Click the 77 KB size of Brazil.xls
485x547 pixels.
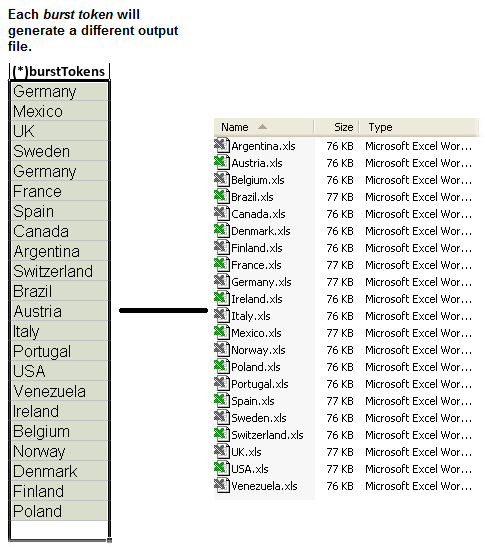(340, 197)
